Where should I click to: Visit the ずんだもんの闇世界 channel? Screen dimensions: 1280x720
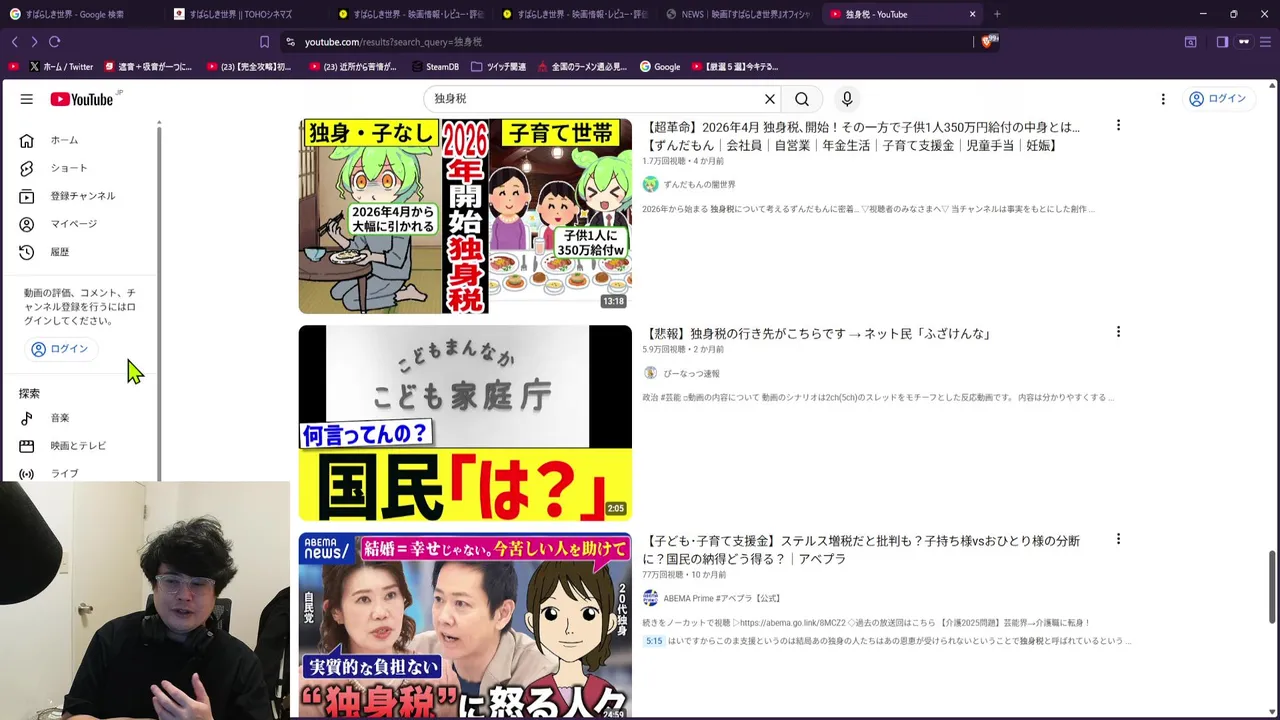(700, 185)
